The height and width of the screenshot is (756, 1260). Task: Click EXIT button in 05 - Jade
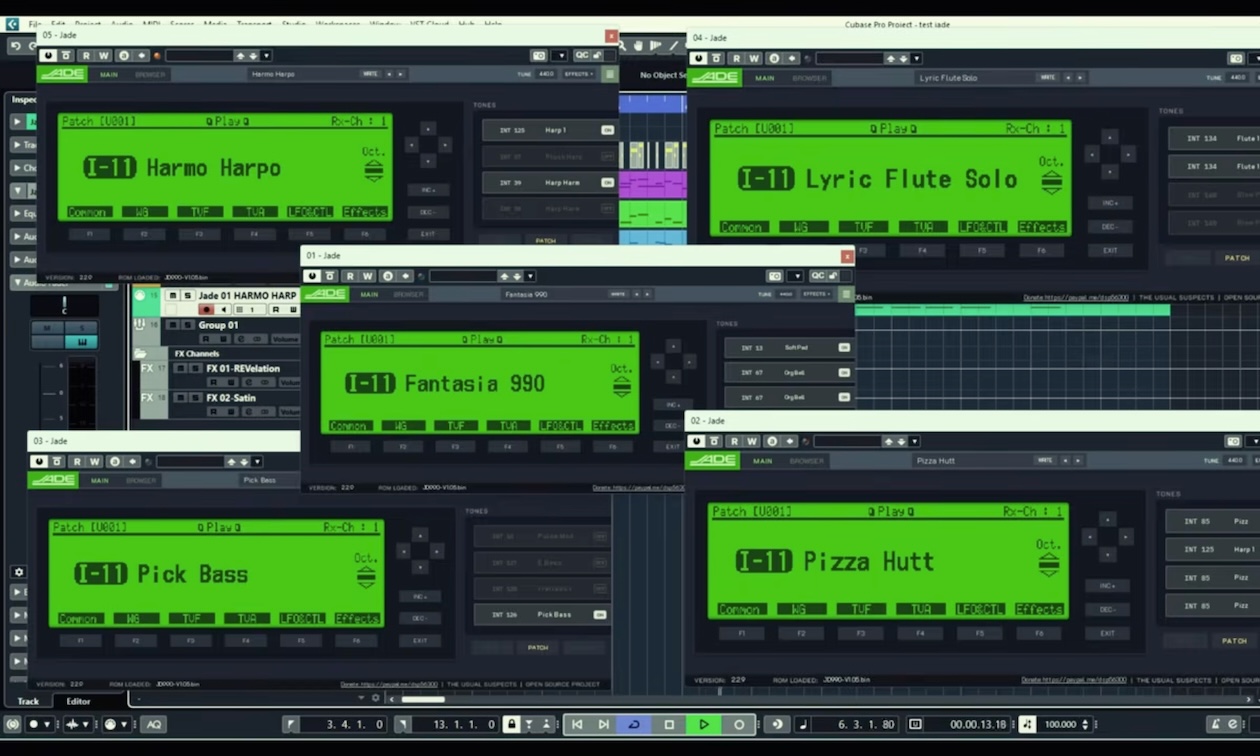(428, 234)
